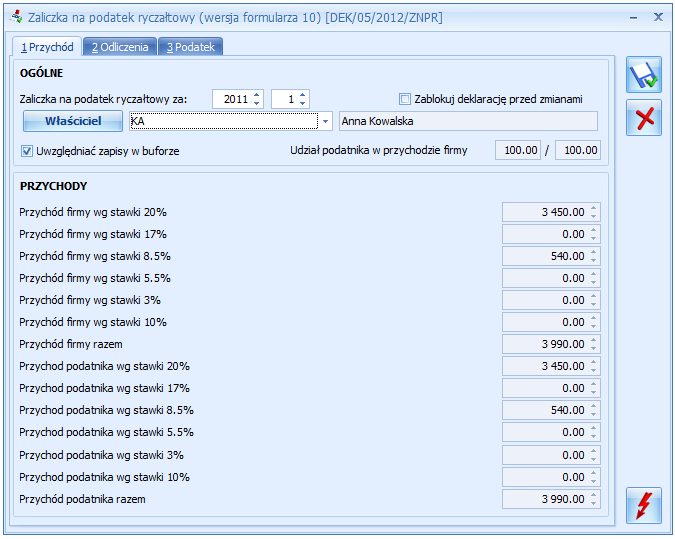This screenshot has height=539, width=675.
Task: Click label Udział podatnika w przychodzie firmy
Action: coord(378,150)
